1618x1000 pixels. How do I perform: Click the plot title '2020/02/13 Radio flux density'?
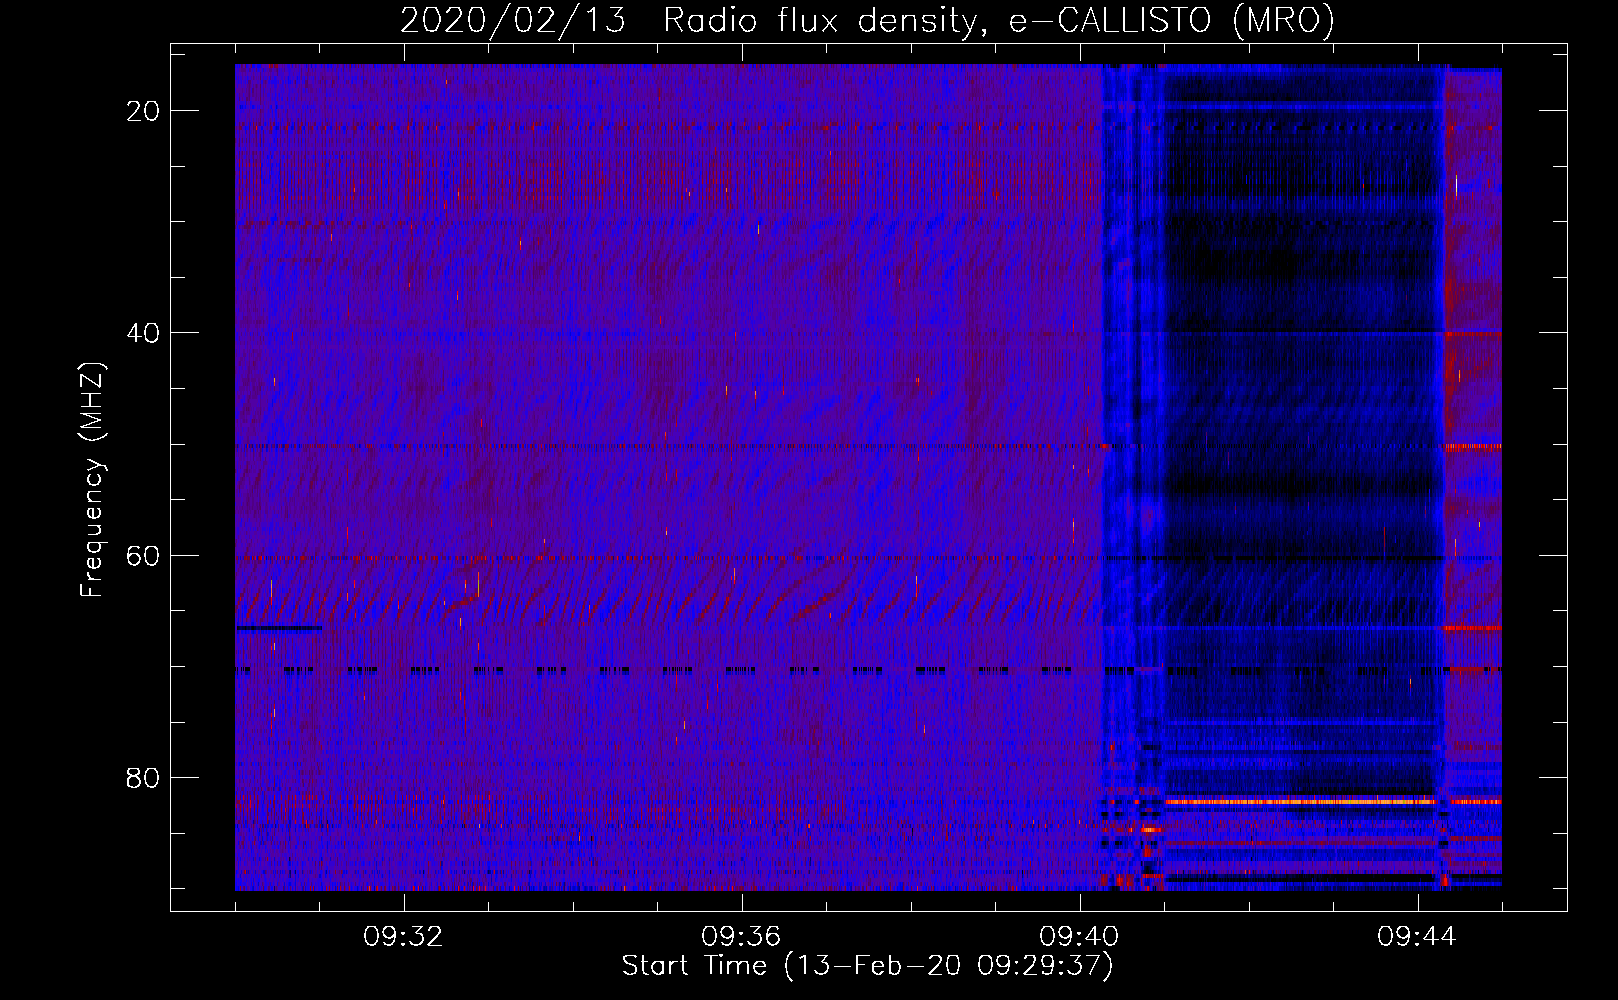click(x=688, y=21)
